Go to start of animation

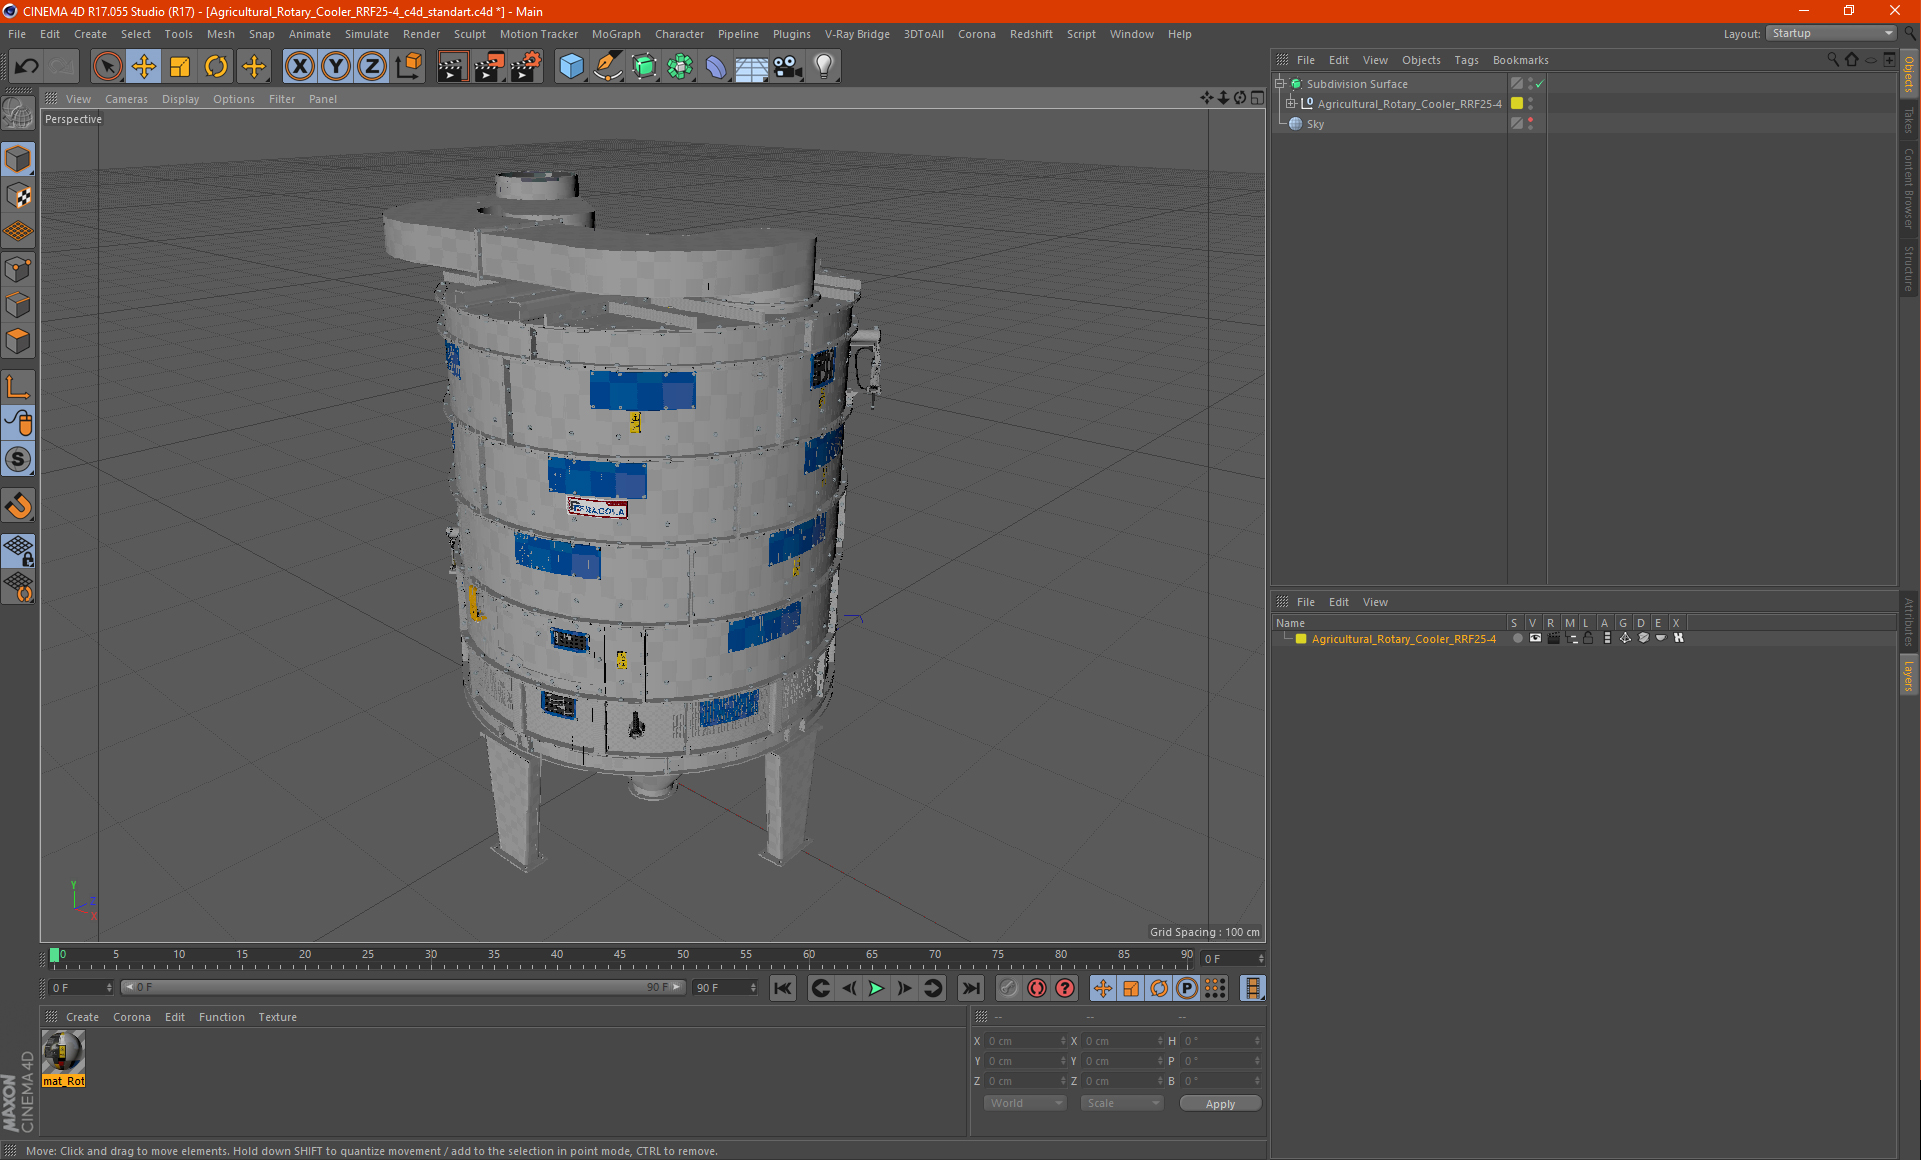click(783, 988)
